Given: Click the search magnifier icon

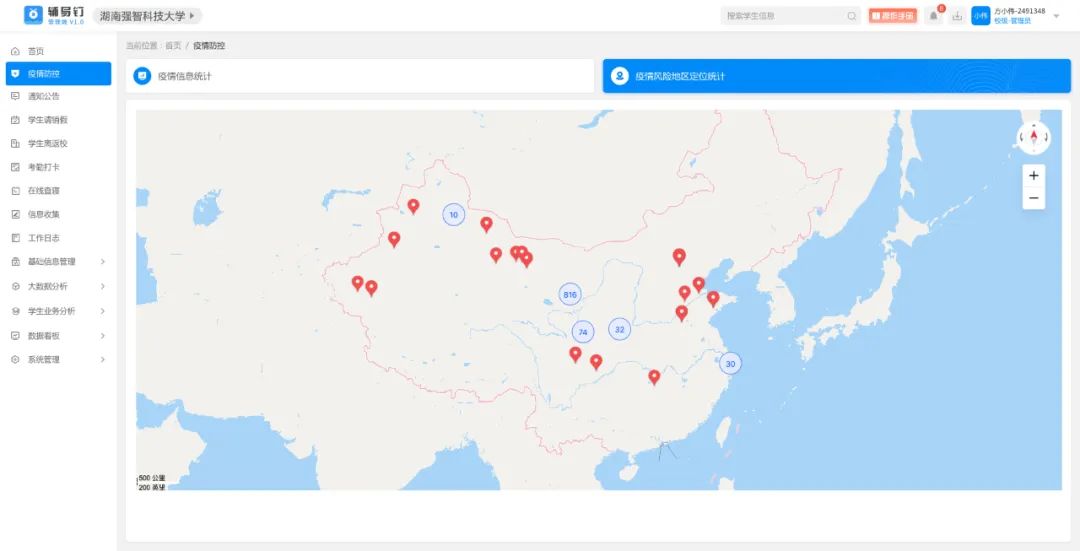Looking at the screenshot, I should (x=852, y=16).
